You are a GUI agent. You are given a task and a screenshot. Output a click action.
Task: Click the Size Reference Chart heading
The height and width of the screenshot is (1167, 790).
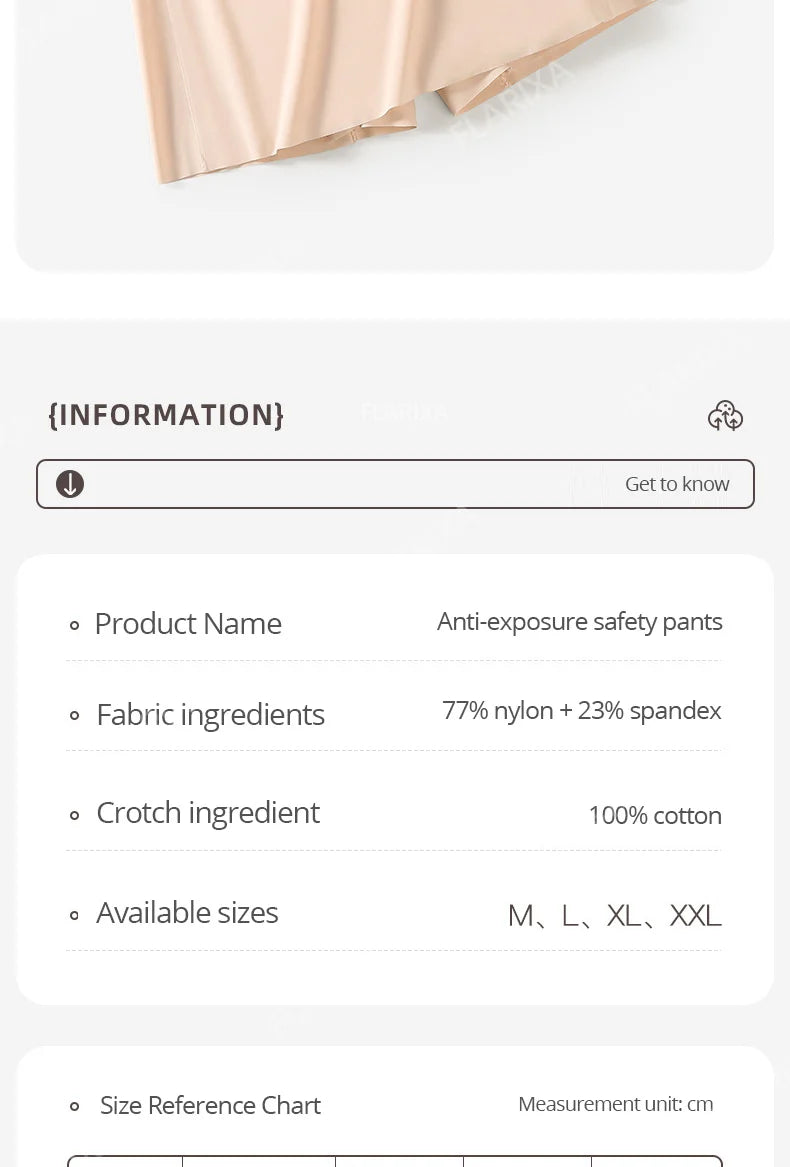[x=211, y=1105]
